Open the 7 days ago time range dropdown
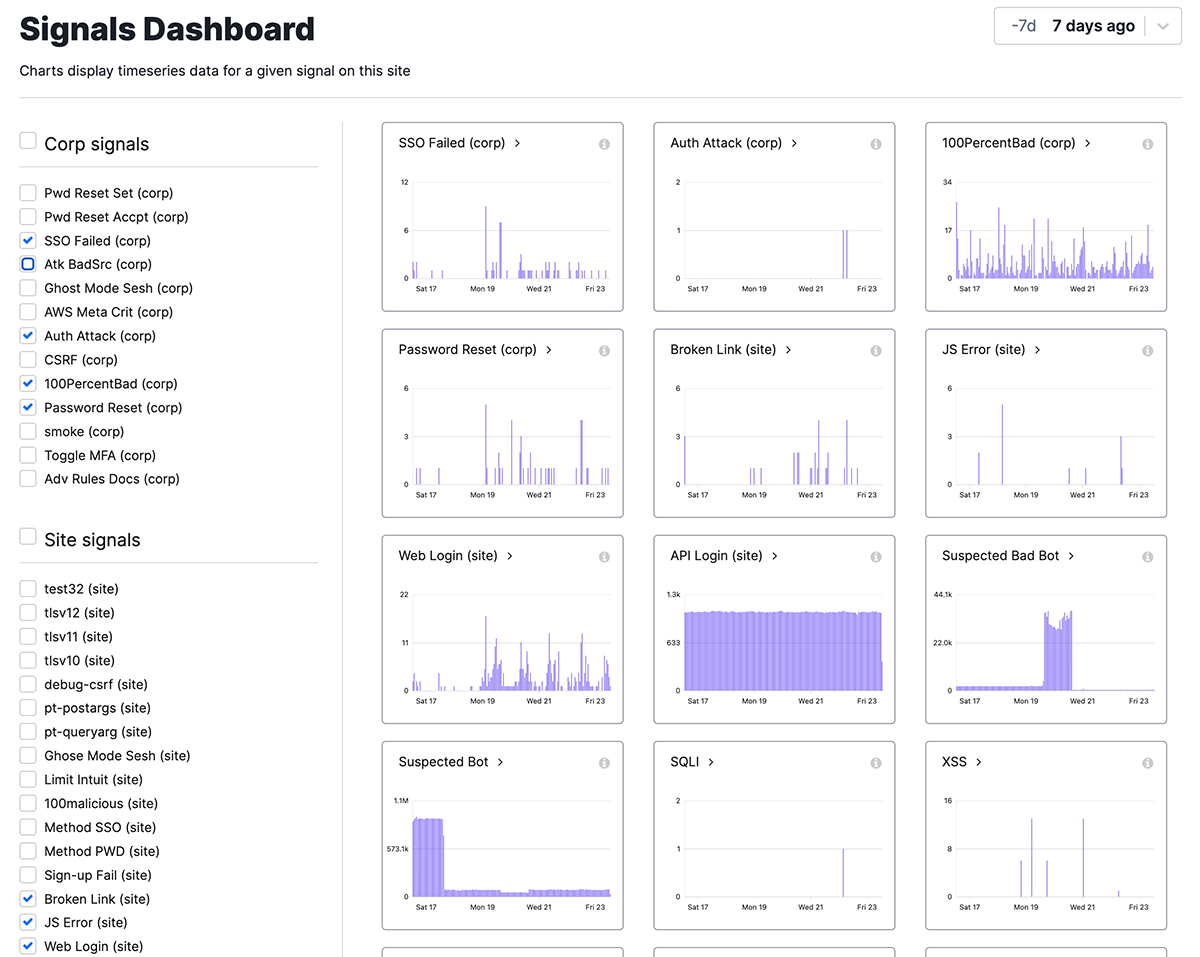This screenshot has width=1200, height=957. pos(1088,26)
